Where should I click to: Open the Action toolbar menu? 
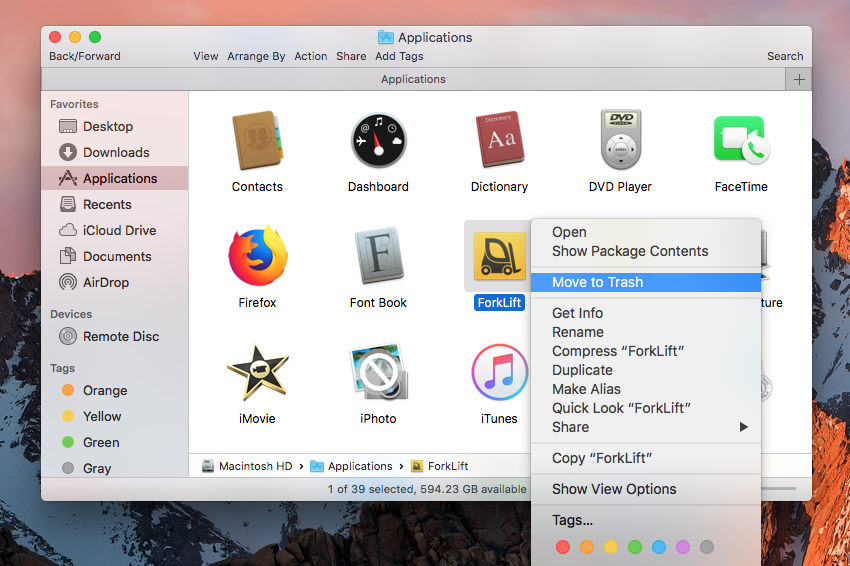[x=311, y=56]
